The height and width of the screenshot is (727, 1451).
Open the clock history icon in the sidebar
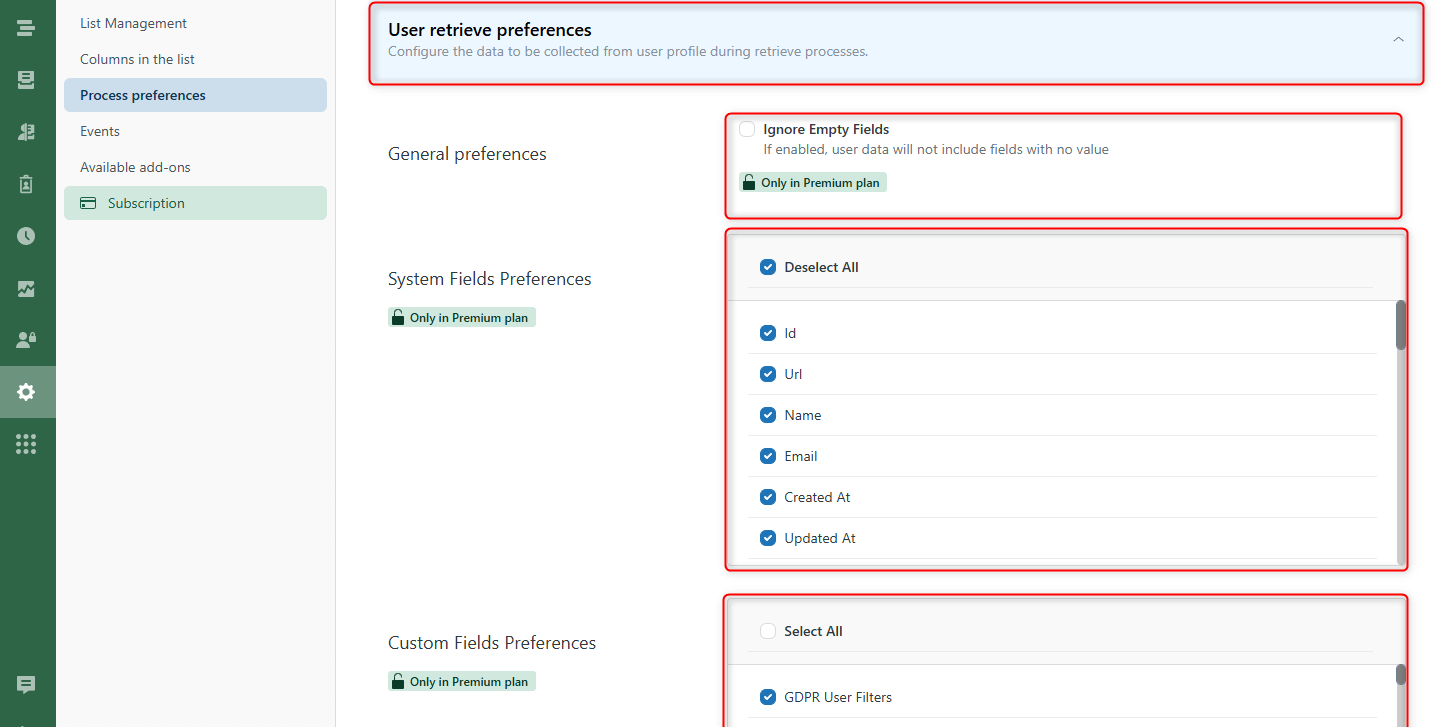click(26, 236)
